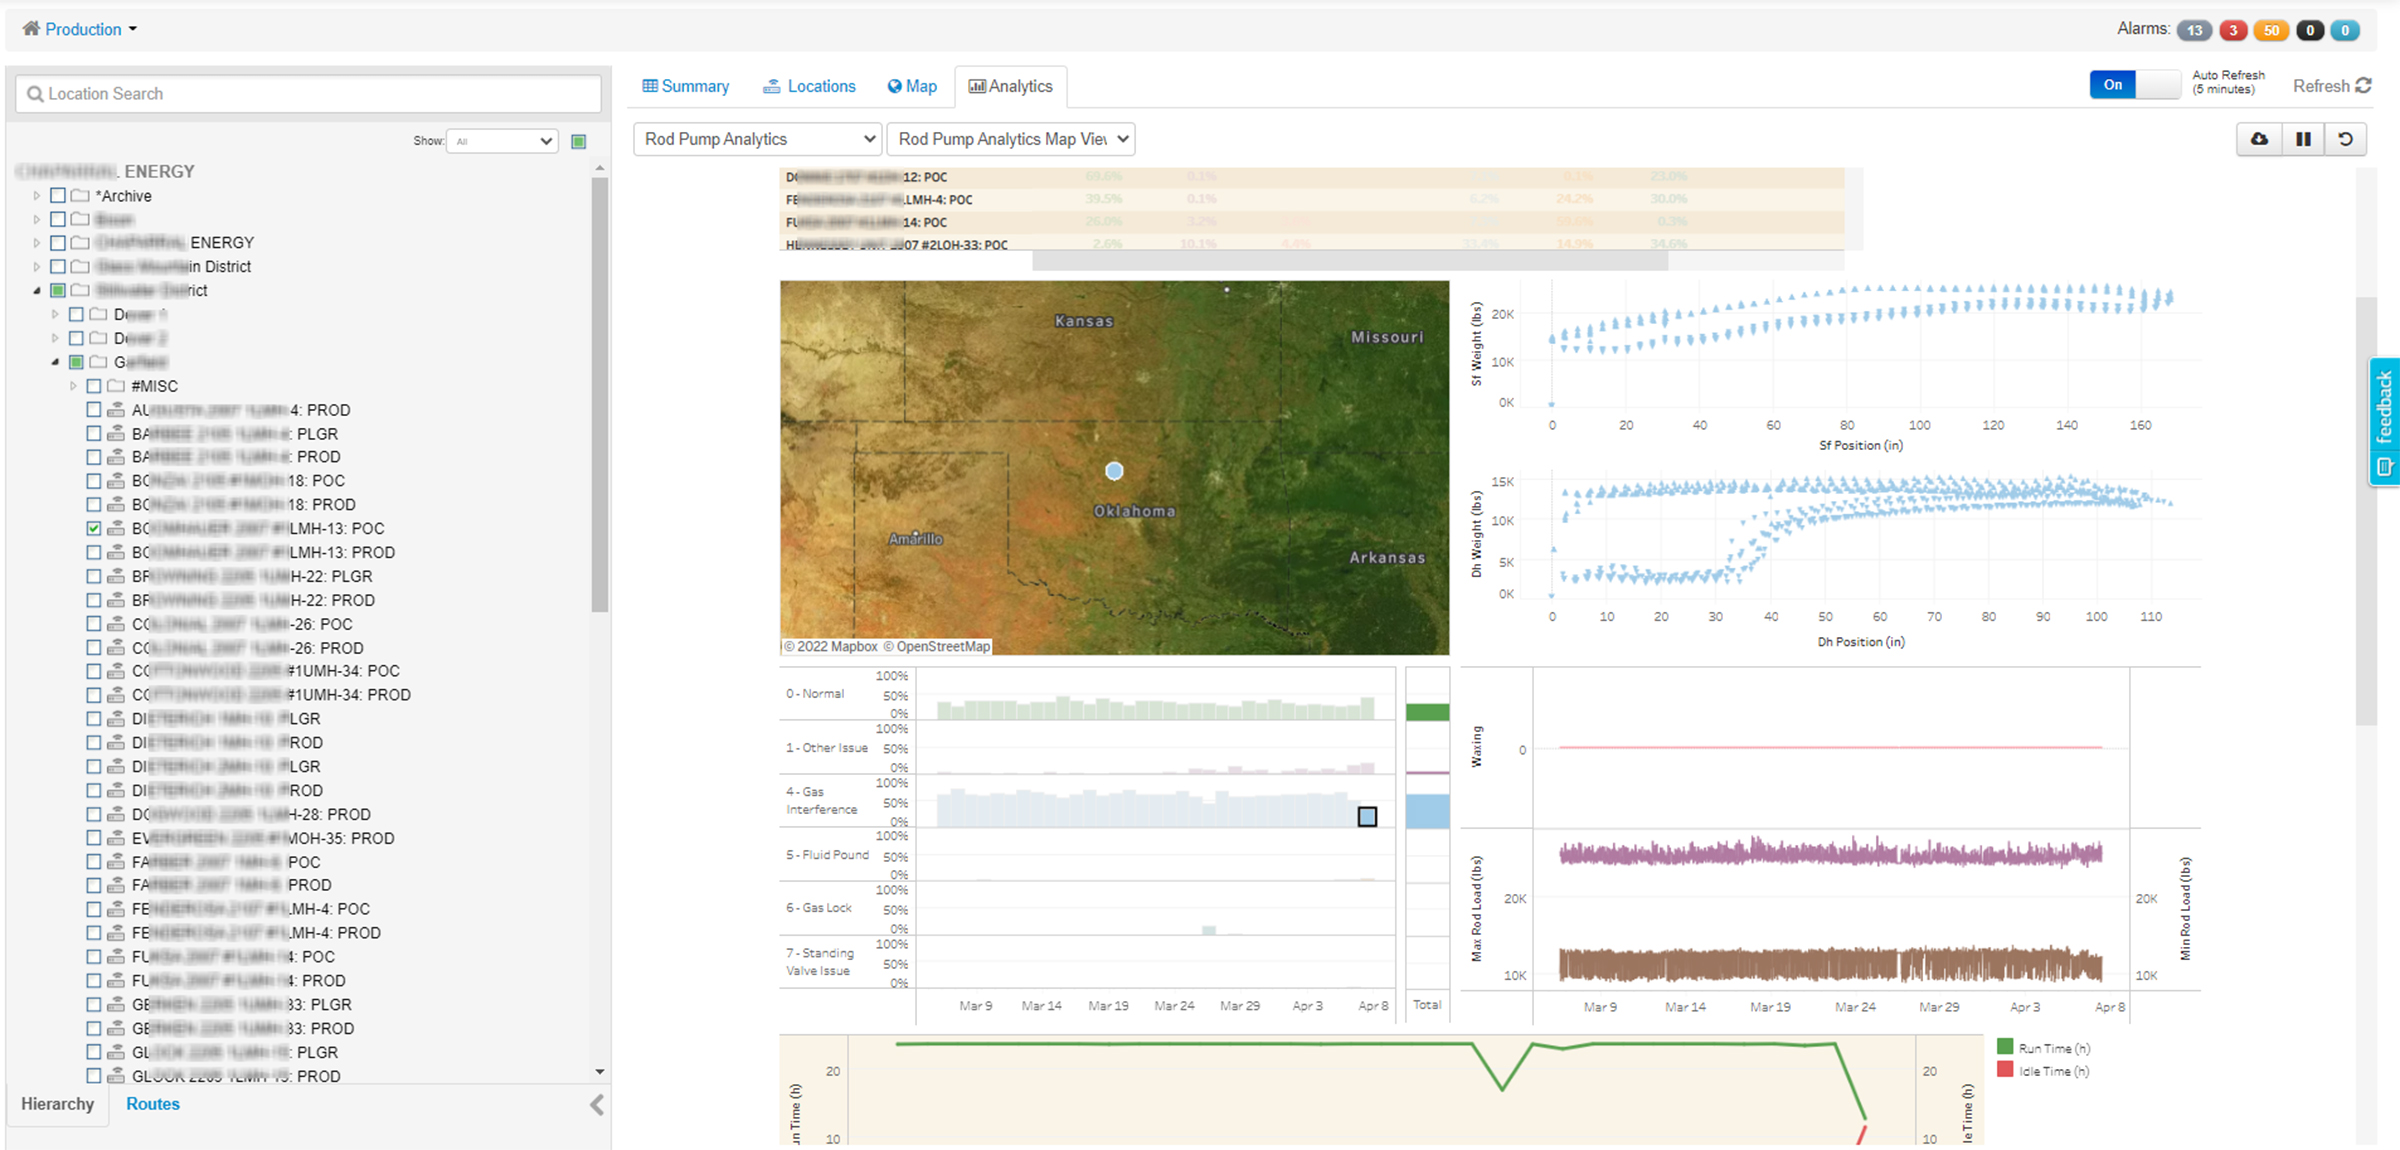Open the Rod Pump Analytics dropdown
This screenshot has width=2400, height=1150.
pyautogui.click(x=757, y=139)
